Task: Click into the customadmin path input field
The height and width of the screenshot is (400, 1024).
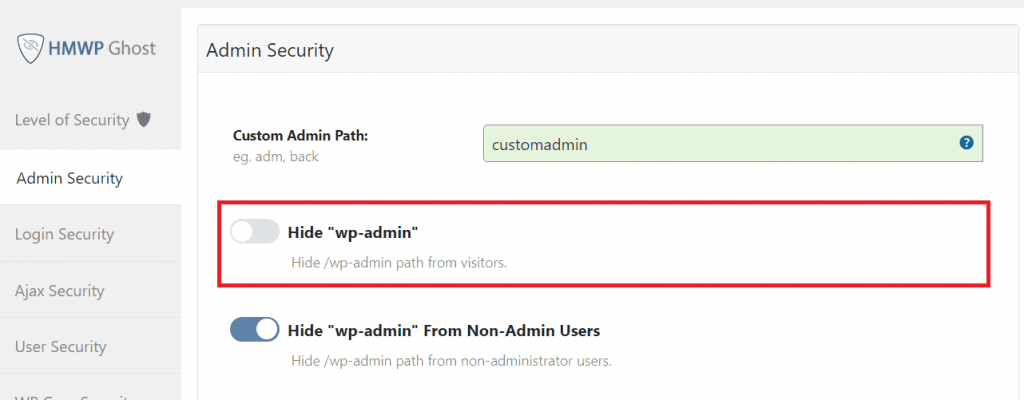Action: click(720, 144)
